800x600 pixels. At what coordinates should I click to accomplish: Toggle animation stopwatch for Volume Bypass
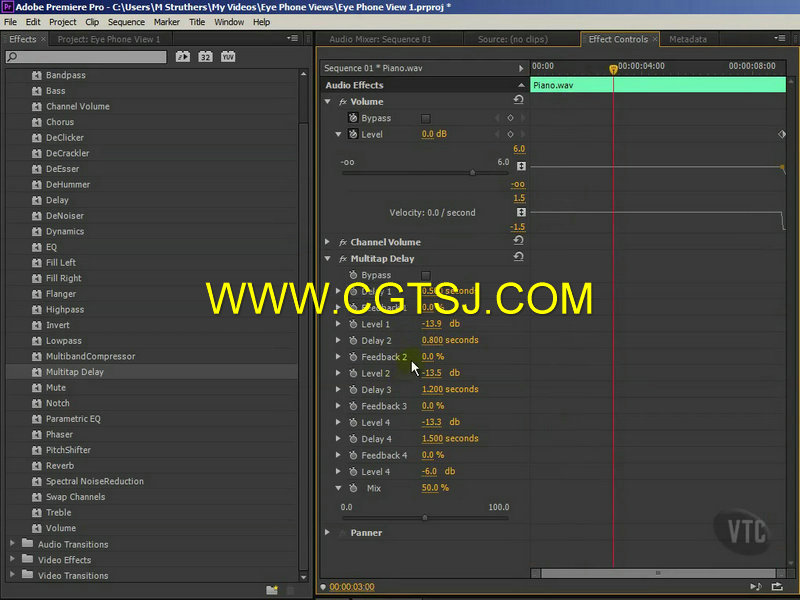coord(353,118)
